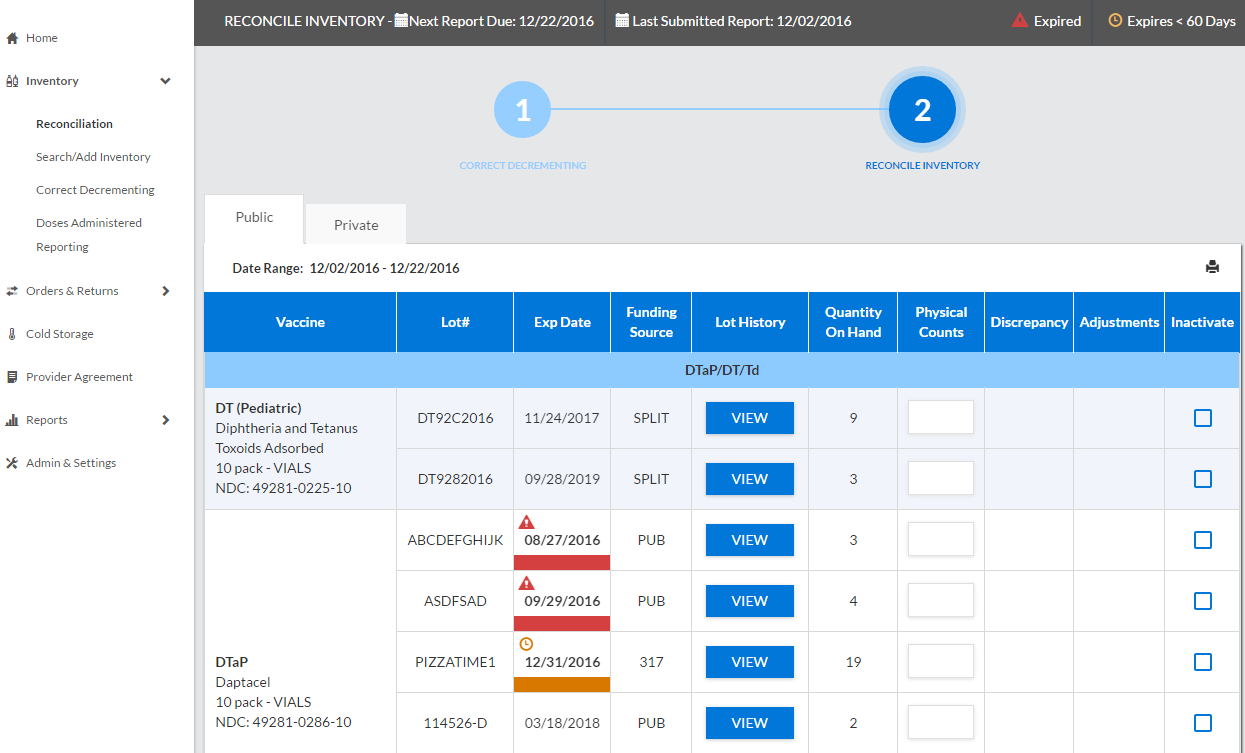1245x753 pixels.
Task: Select the Inactivate checkbox for lot ABCDEFGHIJK
Action: pos(1202,539)
